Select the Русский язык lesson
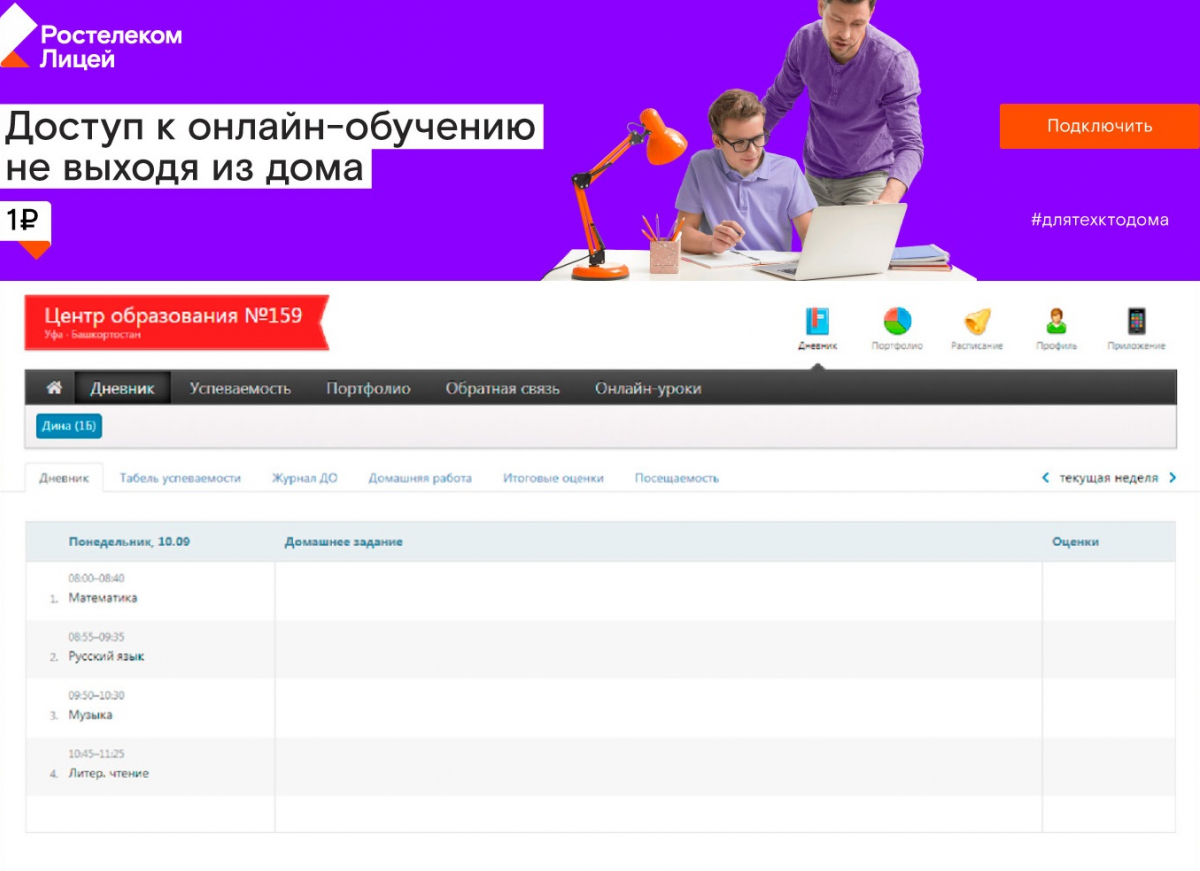This screenshot has width=1200, height=871. tap(106, 657)
